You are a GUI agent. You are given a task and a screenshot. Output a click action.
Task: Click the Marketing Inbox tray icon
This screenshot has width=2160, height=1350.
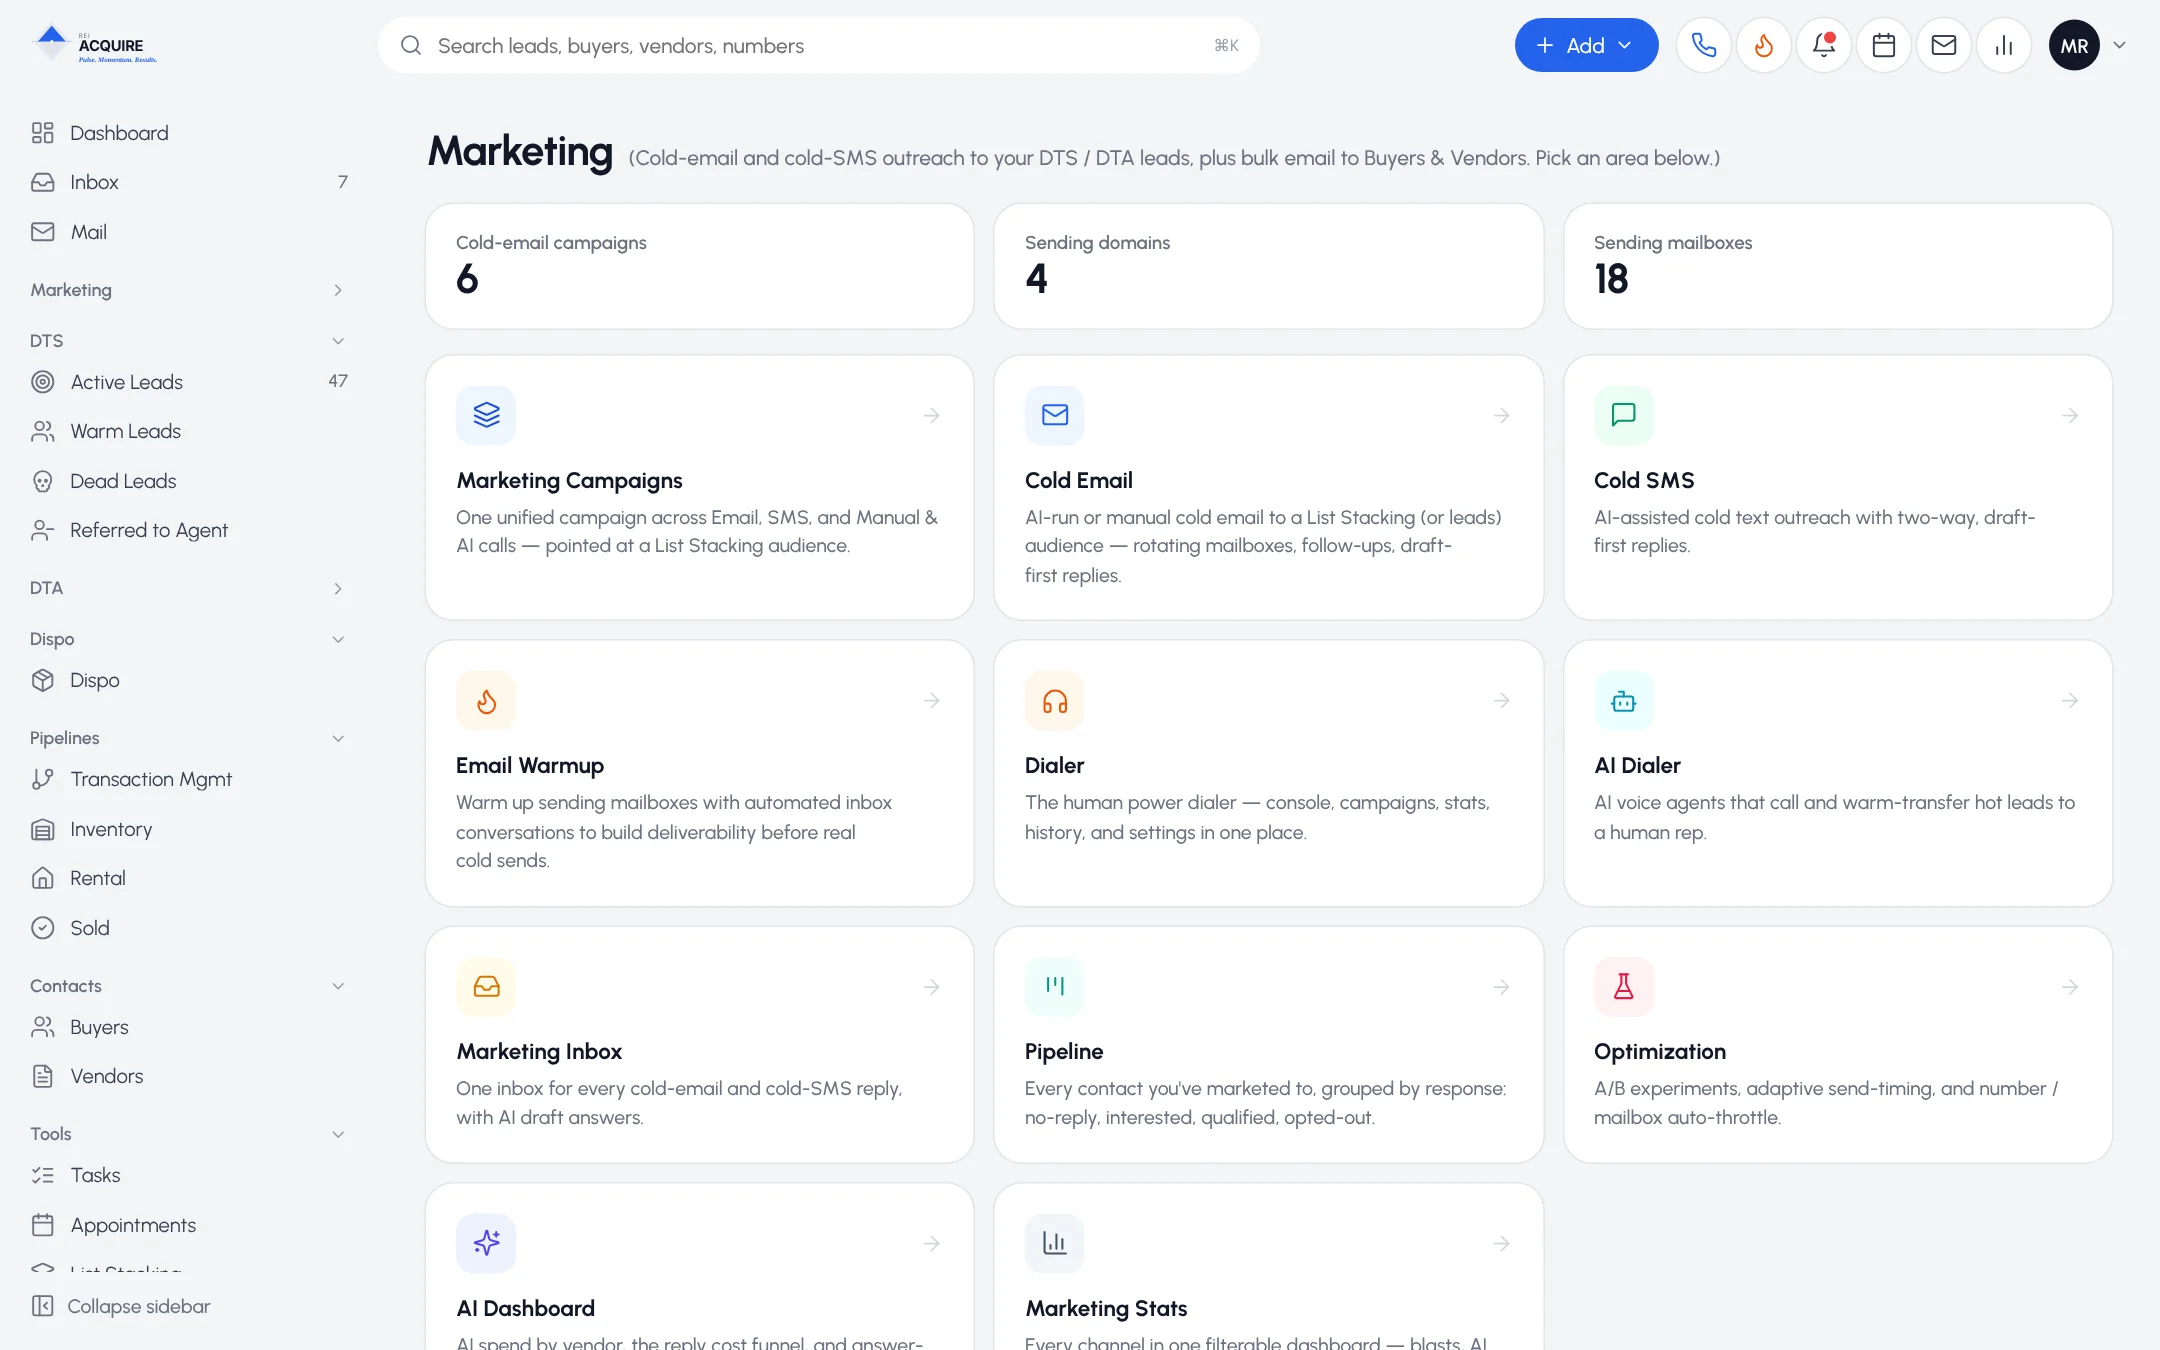[486, 987]
